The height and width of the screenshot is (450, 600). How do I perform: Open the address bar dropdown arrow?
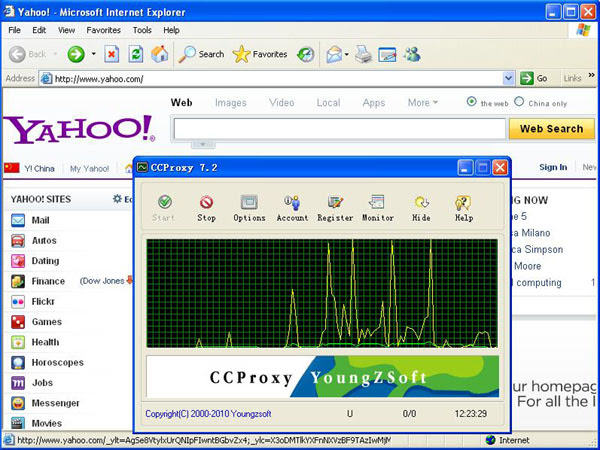508,78
